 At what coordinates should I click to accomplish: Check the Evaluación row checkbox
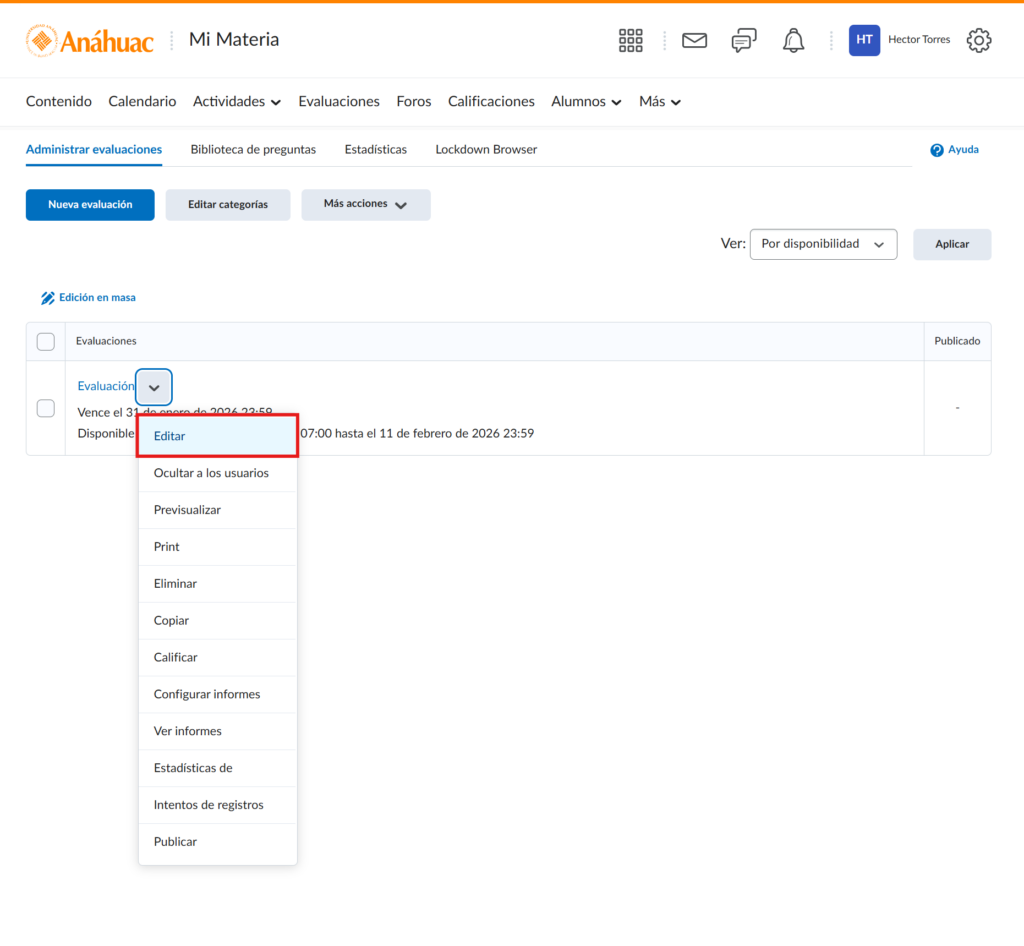(46, 408)
